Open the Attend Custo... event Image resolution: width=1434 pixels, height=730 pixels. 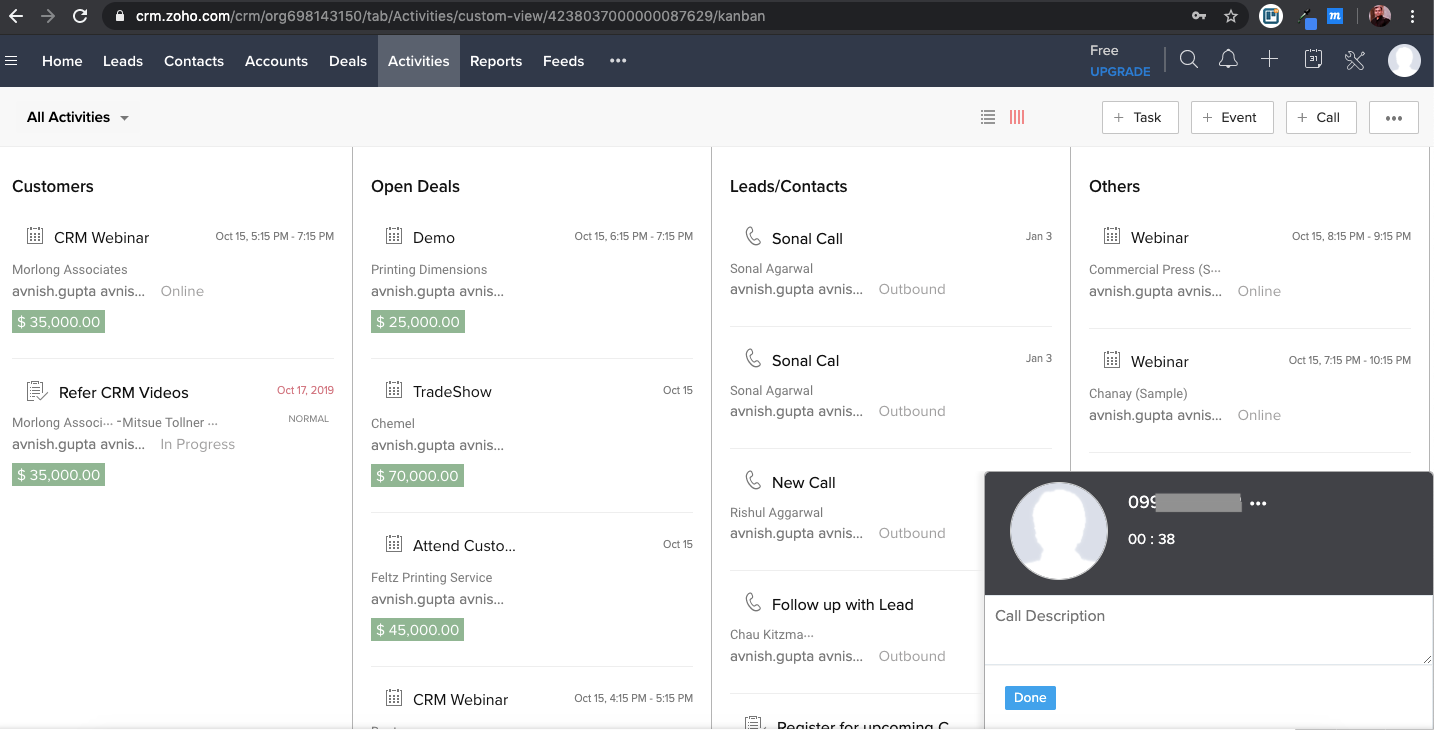[464, 546]
